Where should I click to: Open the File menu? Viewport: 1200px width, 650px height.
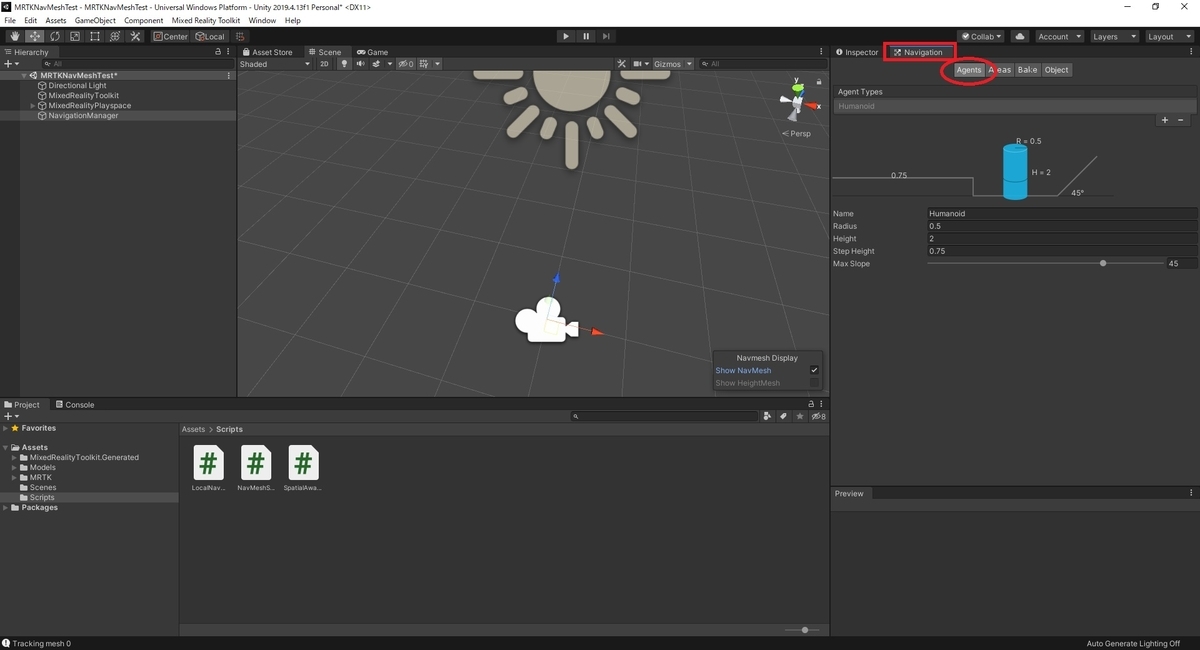(10, 20)
